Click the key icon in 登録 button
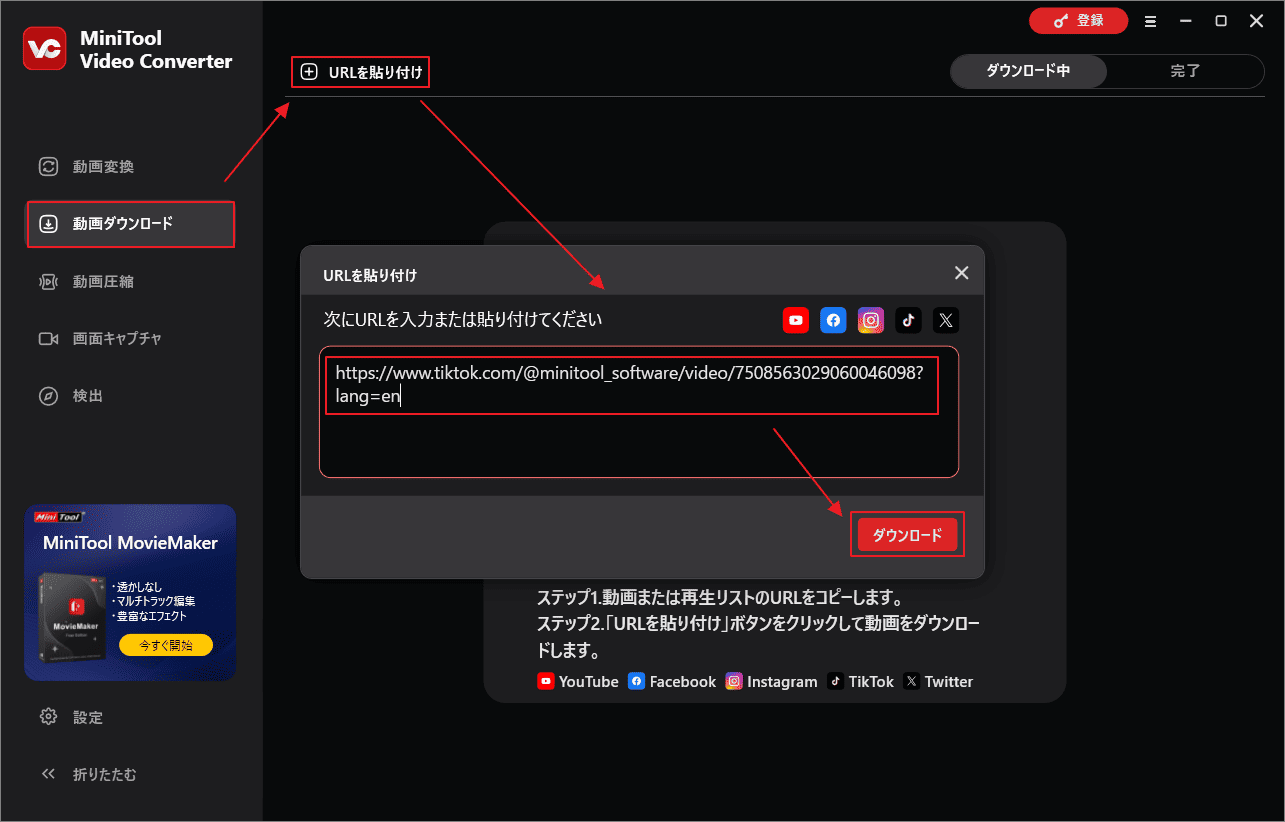 [x=1062, y=20]
